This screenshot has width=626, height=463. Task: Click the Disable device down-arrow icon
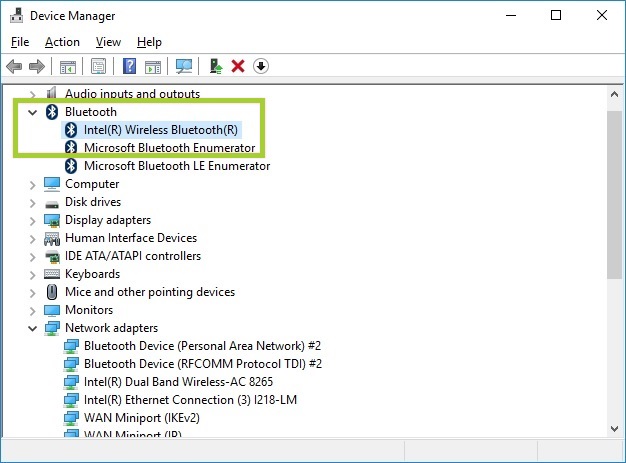(x=261, y=66)
